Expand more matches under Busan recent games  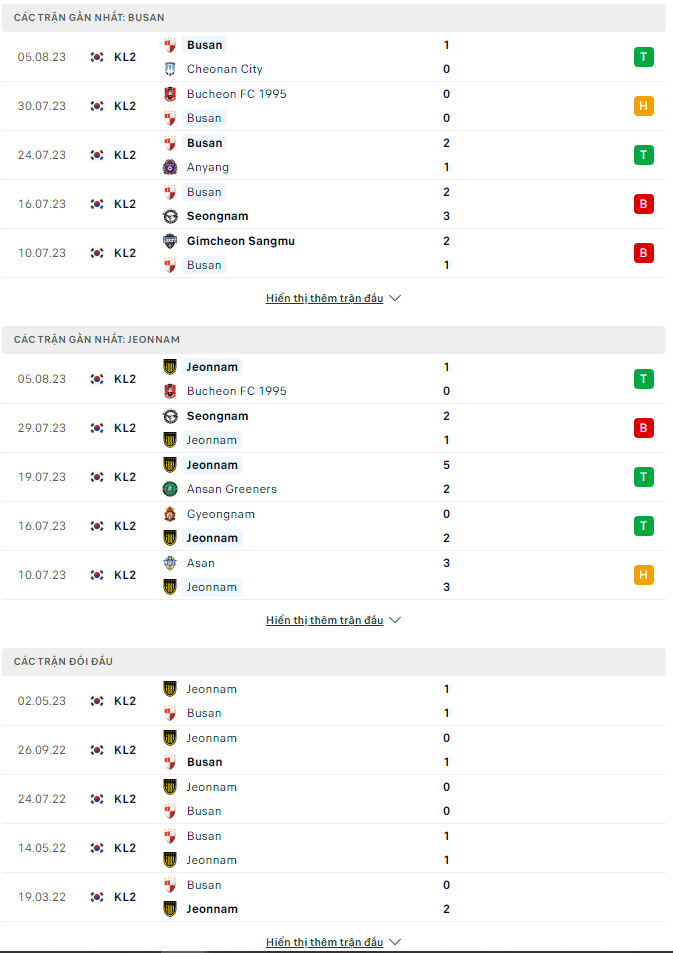(x=333, y=298)
